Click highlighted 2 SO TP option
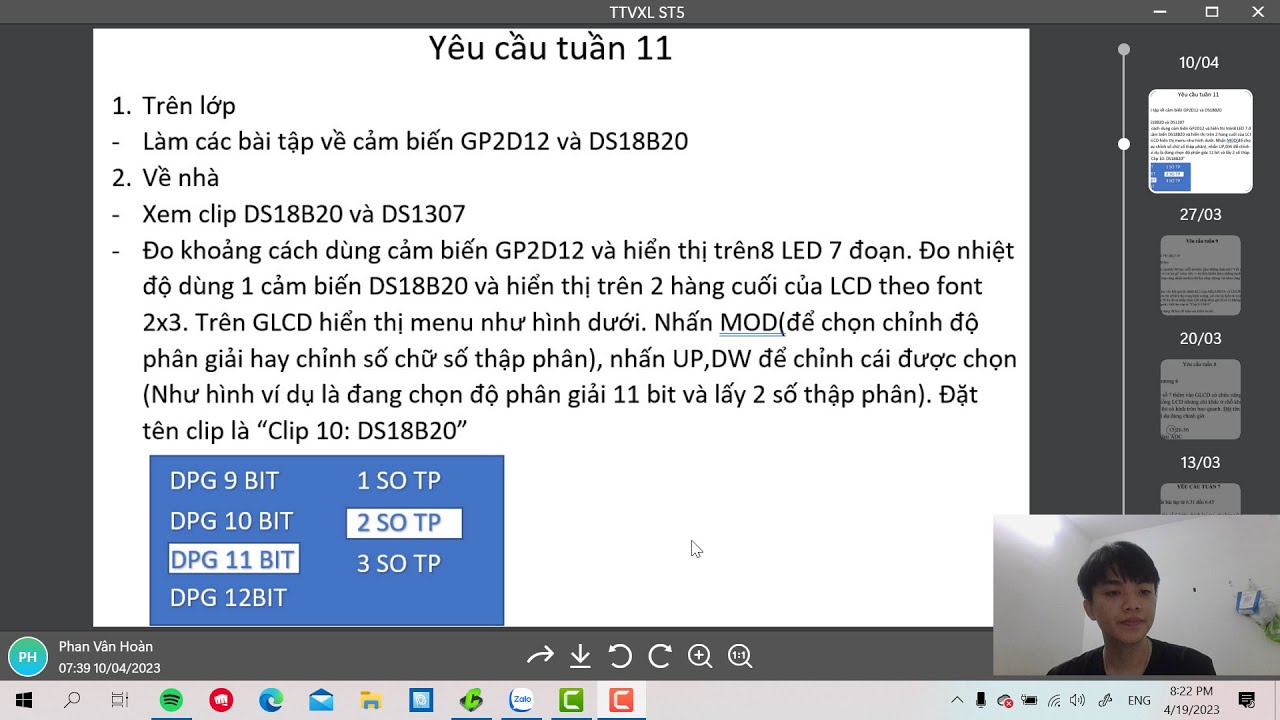The width and height of the screenshot is (1280, 720). (x=404, y=523)
